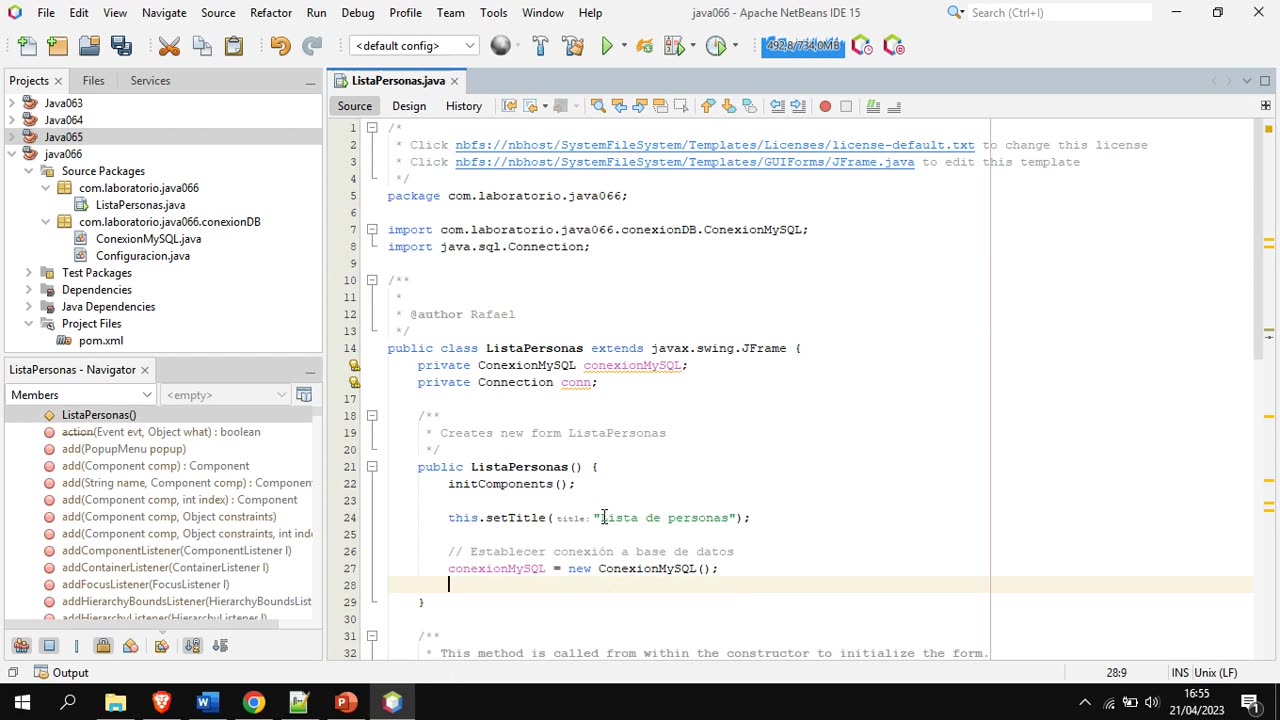1280x720 pixels.
Task: Click Navigator view toggle icon beside empty dropdown
Action: click(304, 395)
